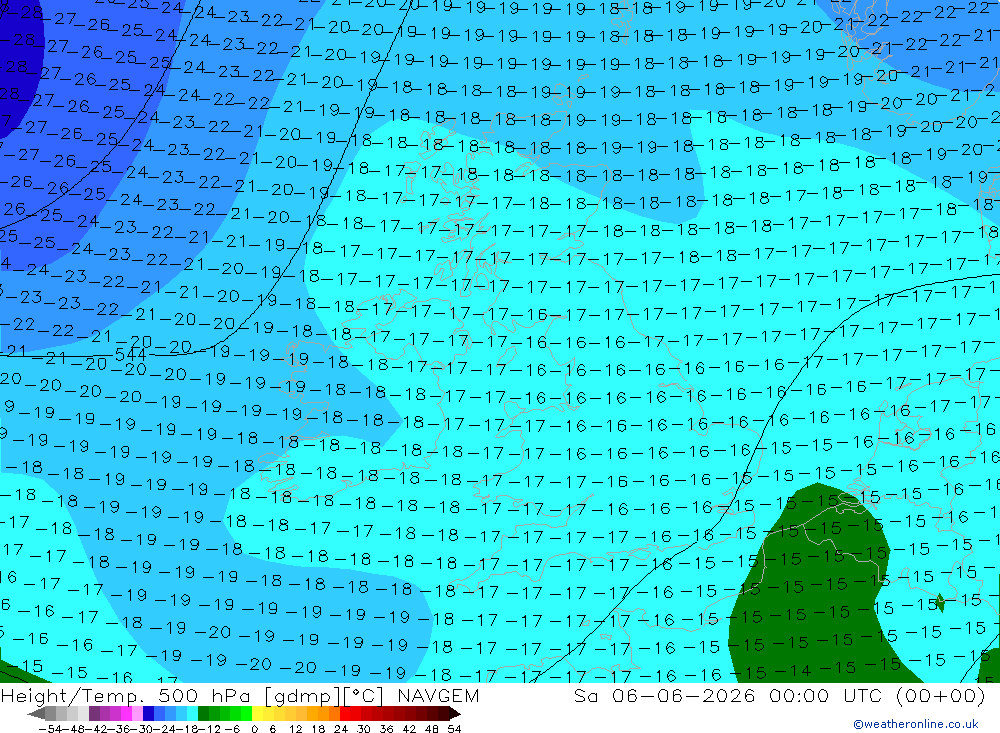
Task: Click the '-14' temperature value on the map
Action: pyautogui.click(x=792, y=670)
